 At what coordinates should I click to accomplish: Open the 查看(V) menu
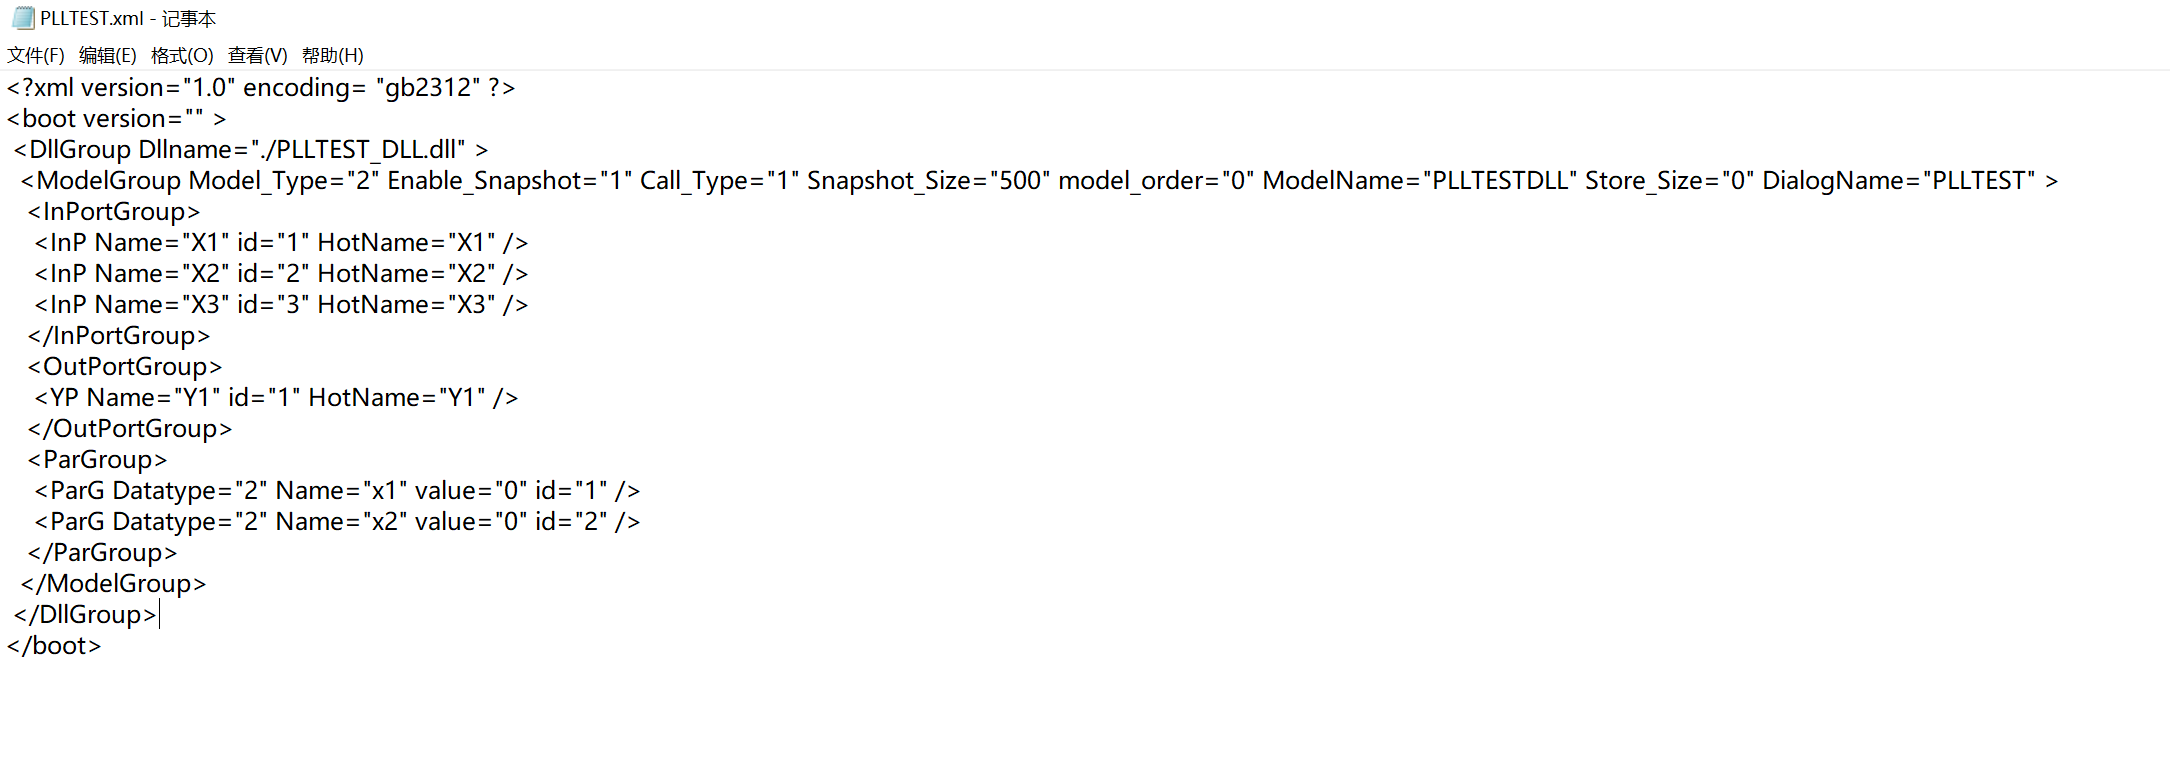[x=257, y=56]
